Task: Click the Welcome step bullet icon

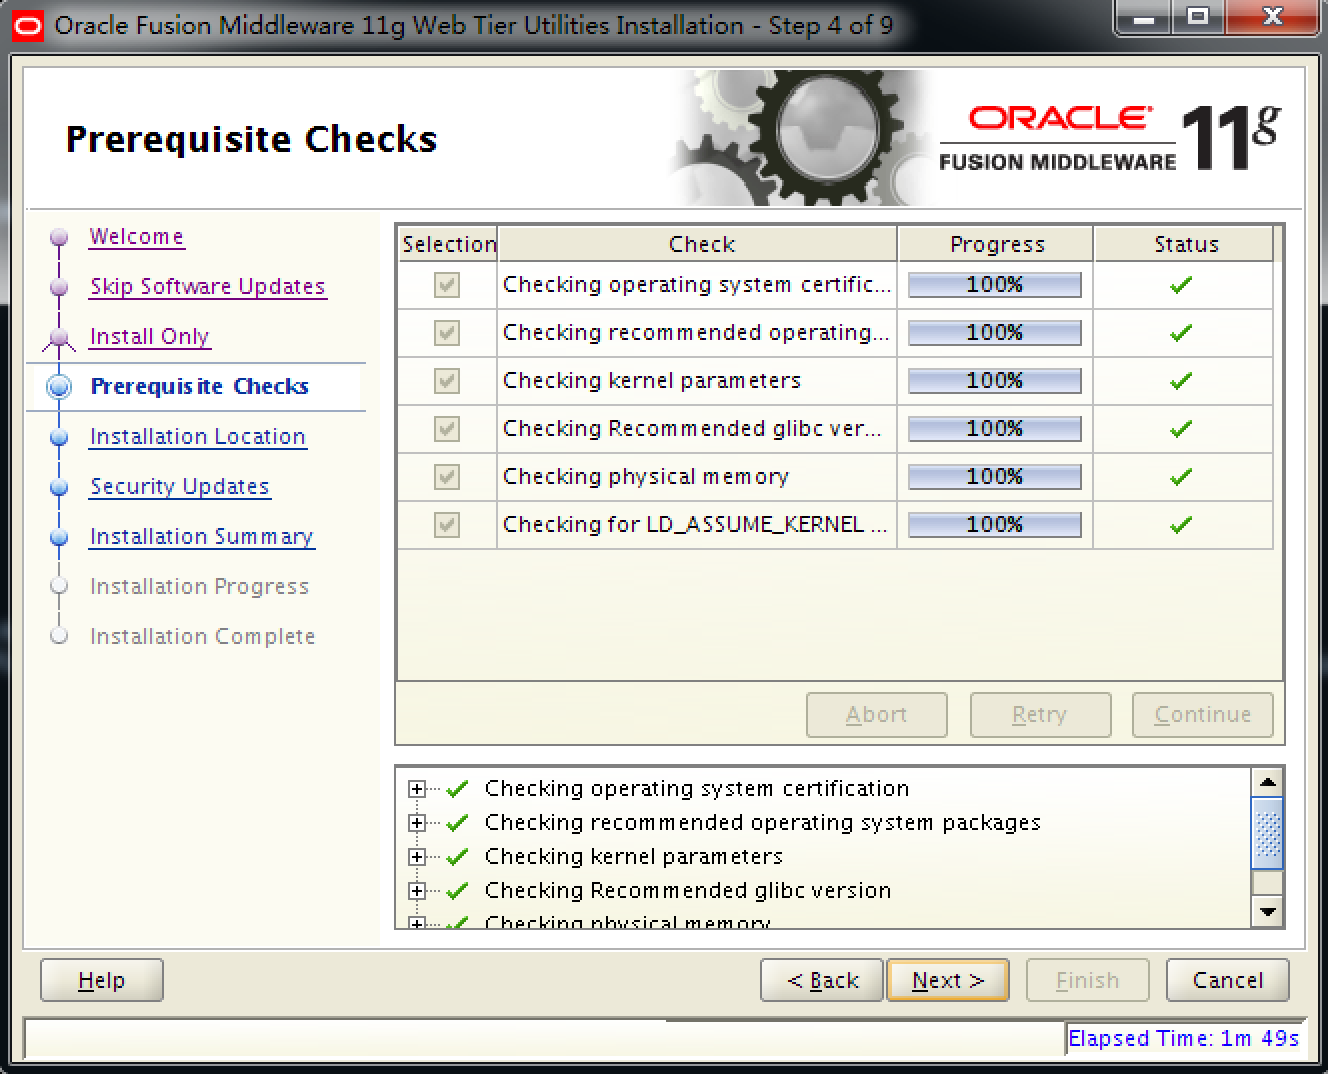Action: click(59, 237)
